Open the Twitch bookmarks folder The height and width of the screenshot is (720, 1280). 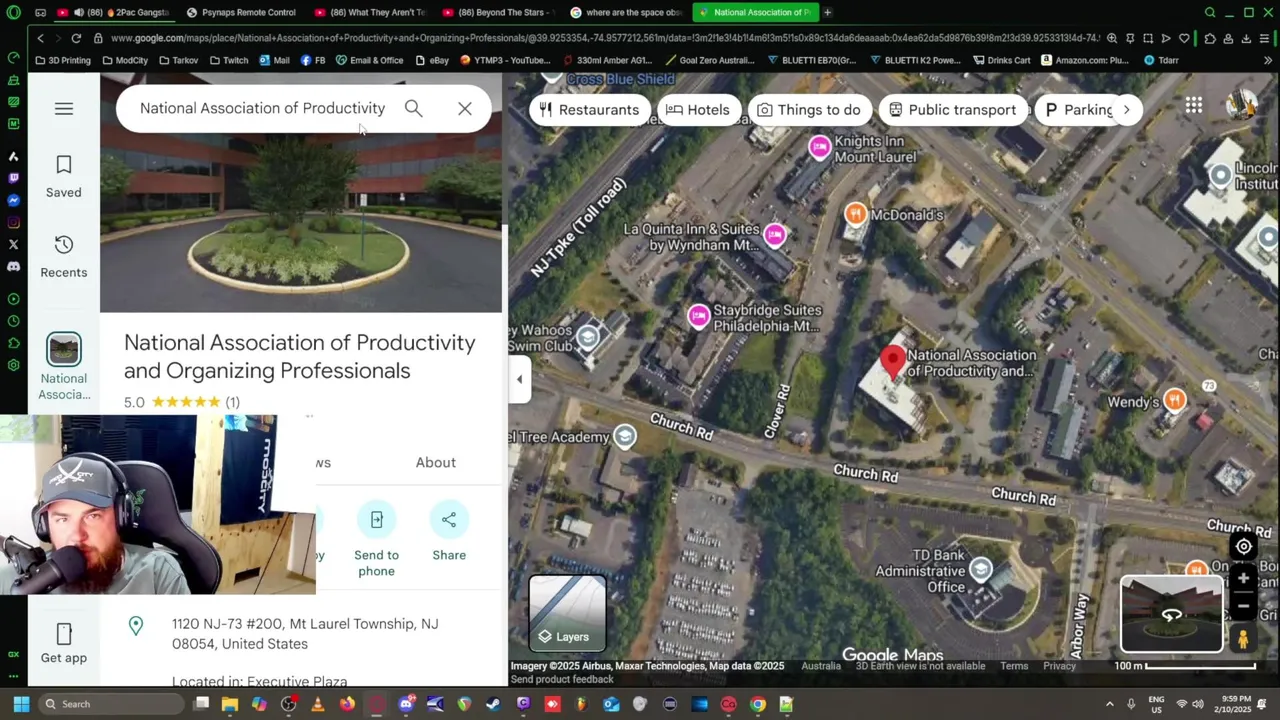point(229,60)
